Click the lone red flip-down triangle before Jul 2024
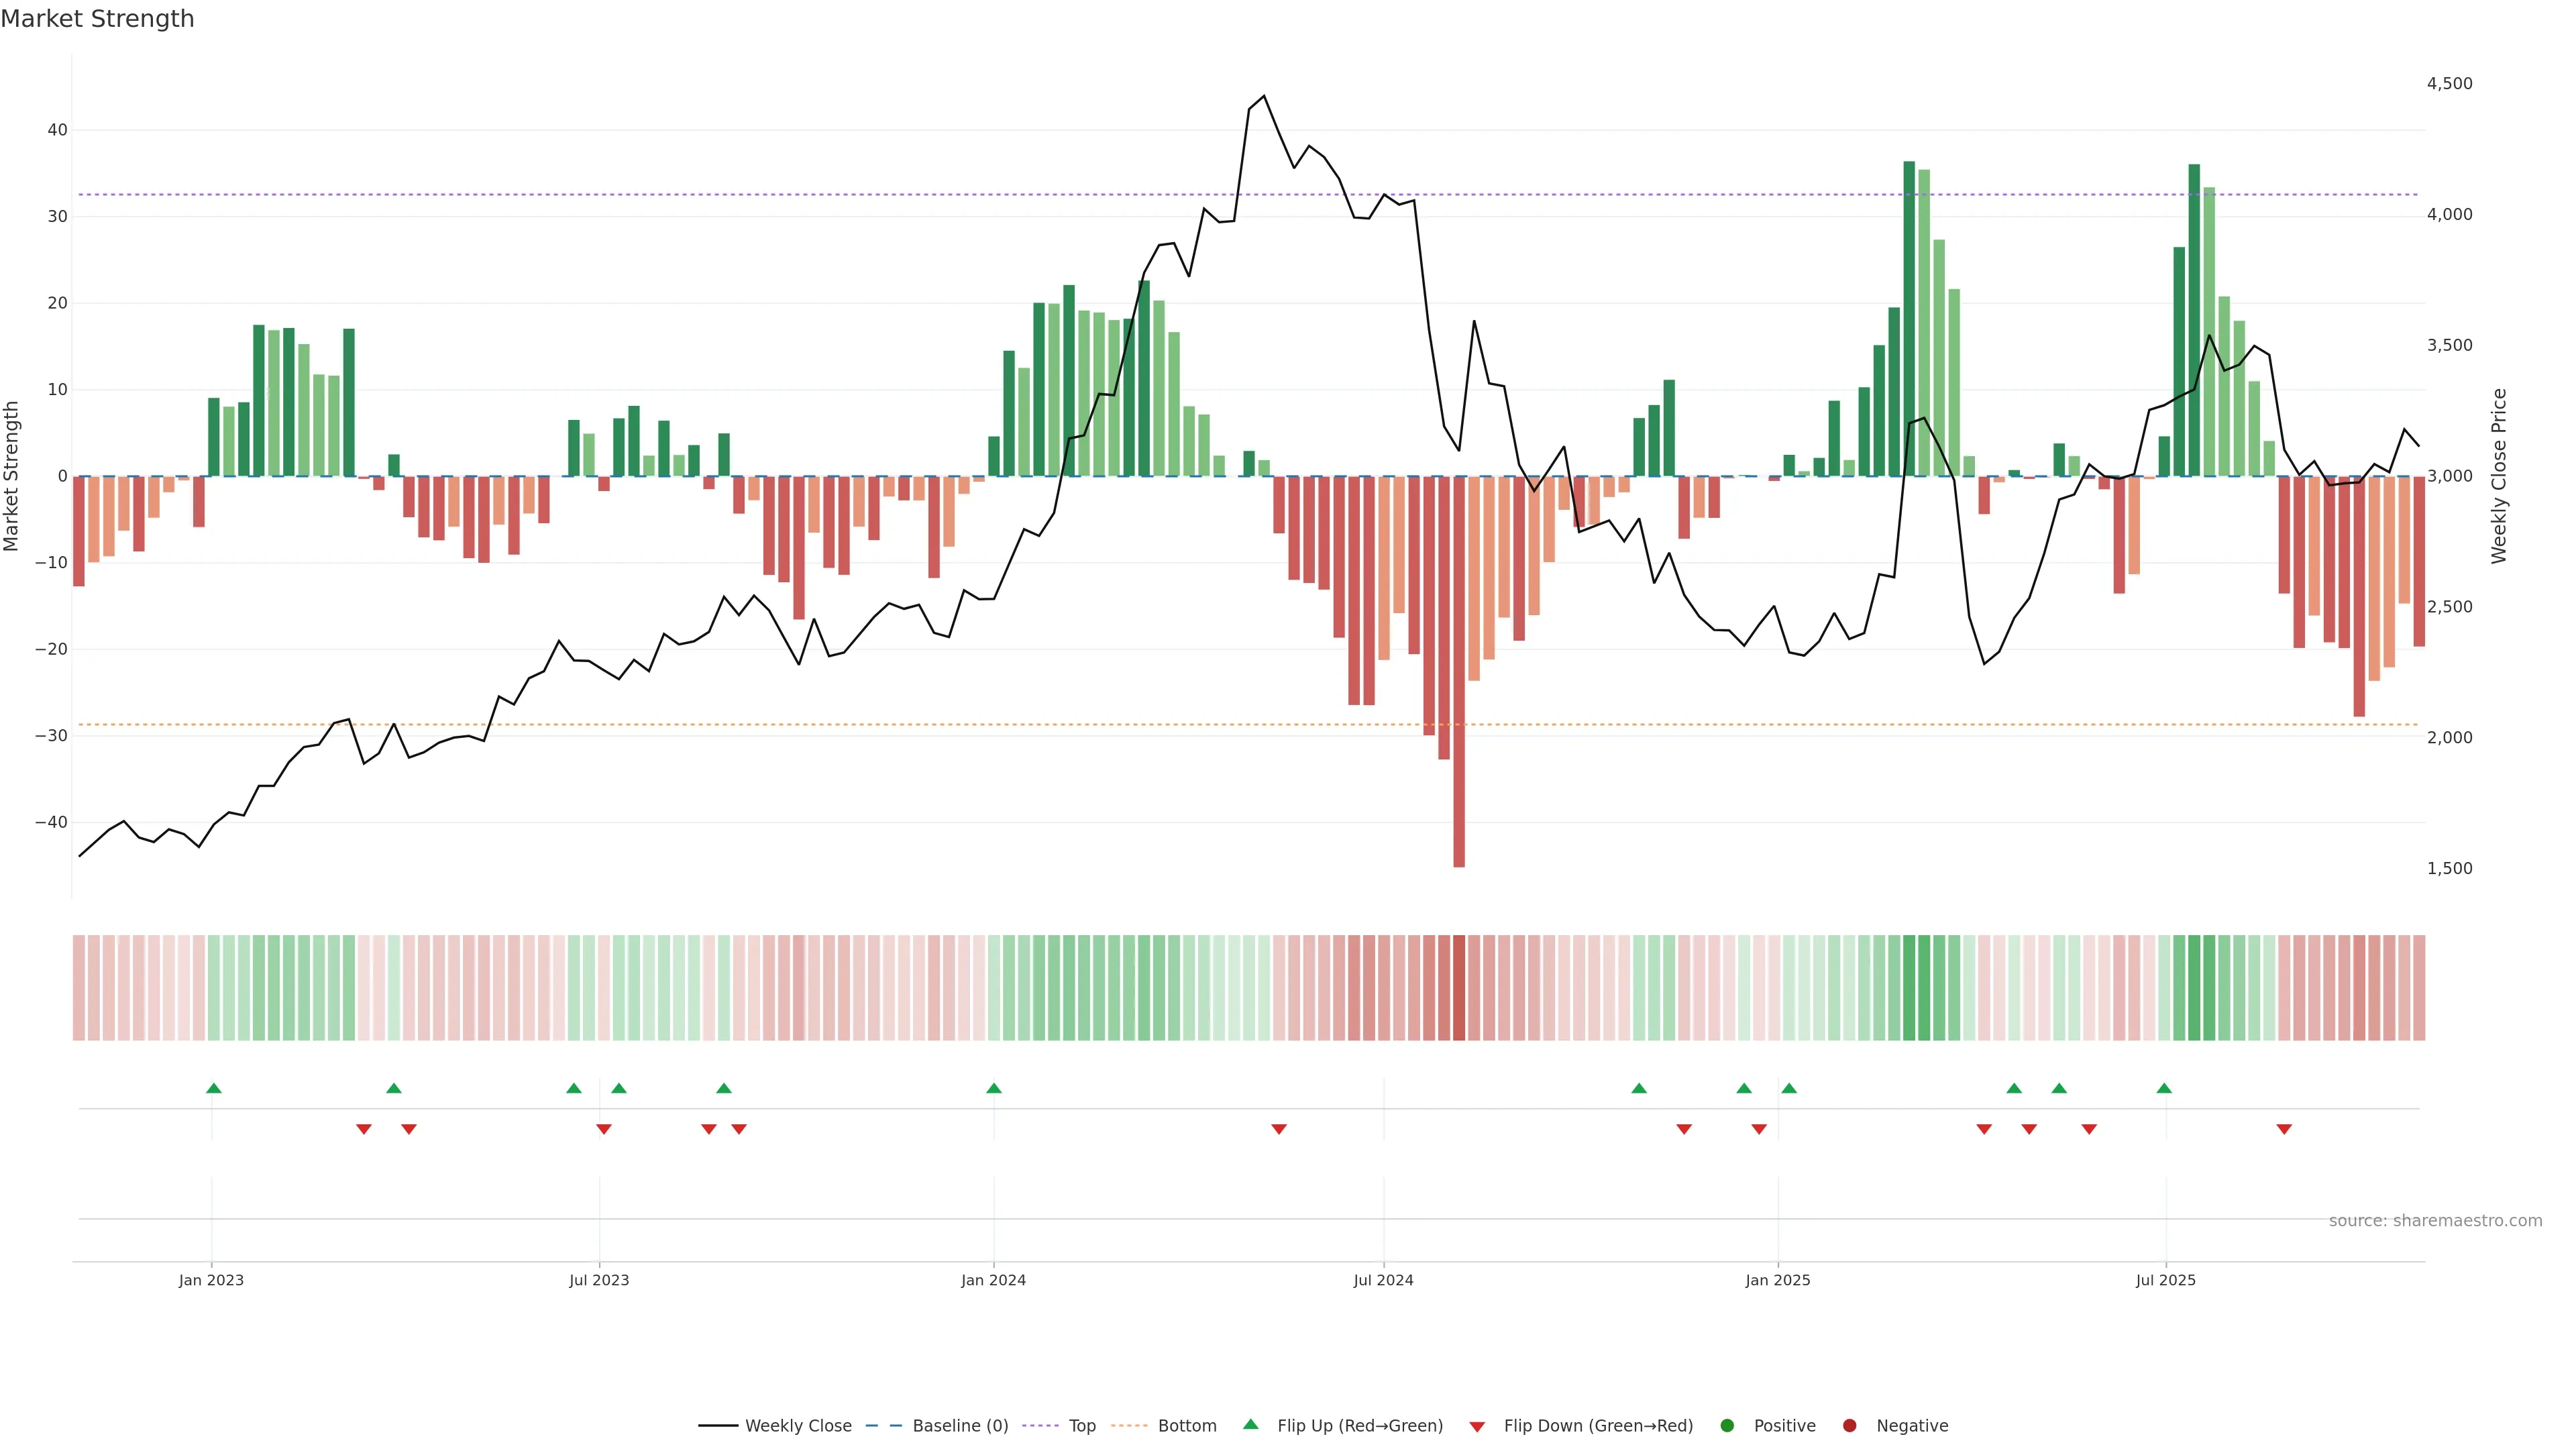 (1278, 1129)
